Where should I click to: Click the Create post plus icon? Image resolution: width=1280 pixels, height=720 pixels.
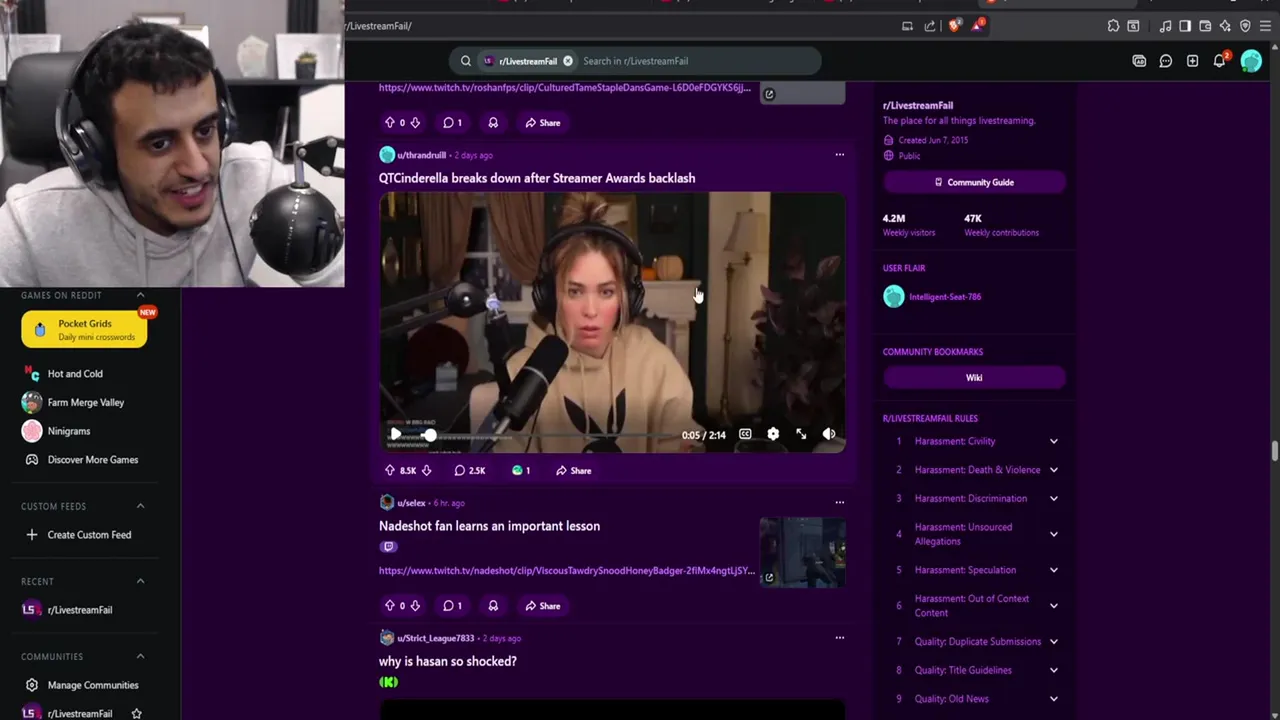point(1192,61)
